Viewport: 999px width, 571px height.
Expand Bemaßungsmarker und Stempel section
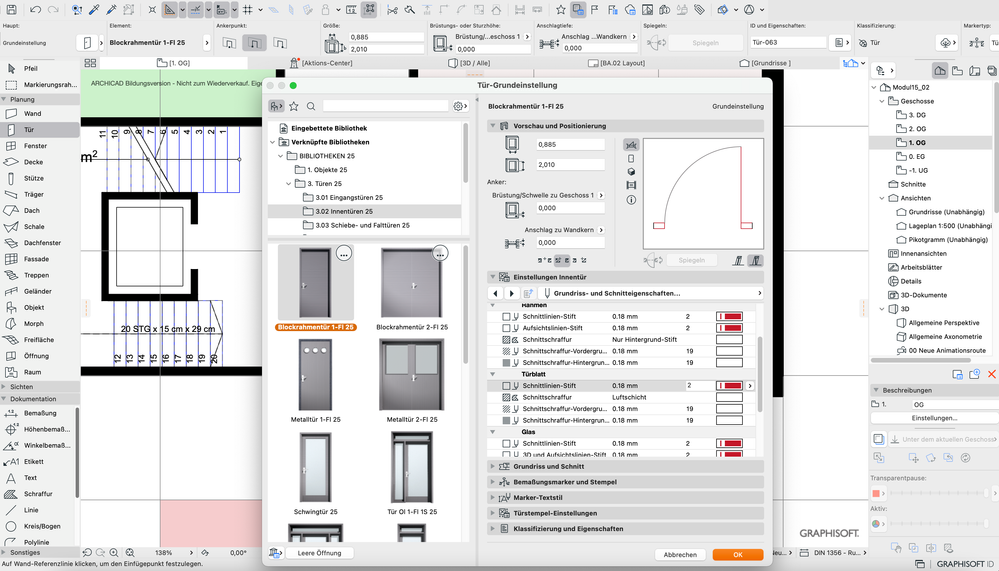(492, 482)
